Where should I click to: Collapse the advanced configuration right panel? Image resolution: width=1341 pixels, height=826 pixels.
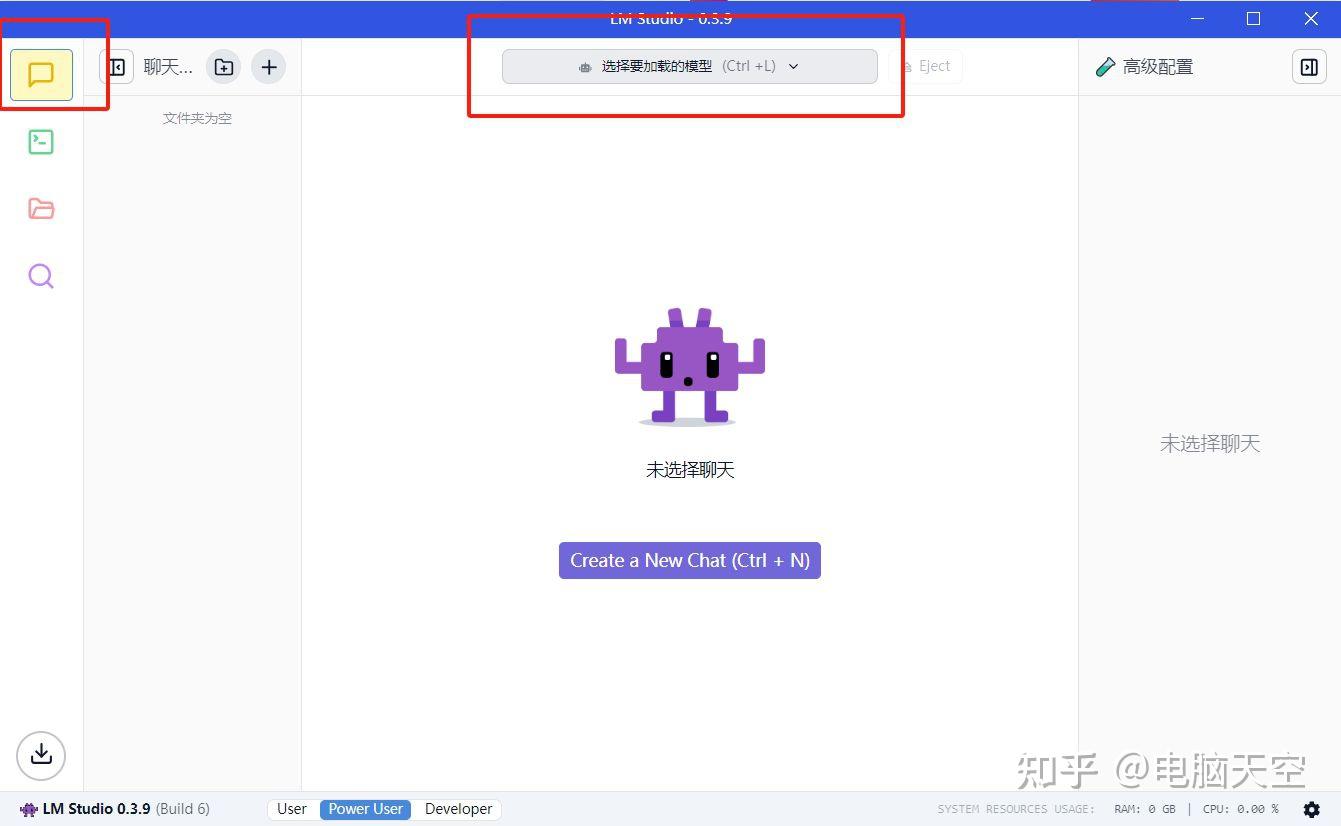click(x=1309, y=67)
